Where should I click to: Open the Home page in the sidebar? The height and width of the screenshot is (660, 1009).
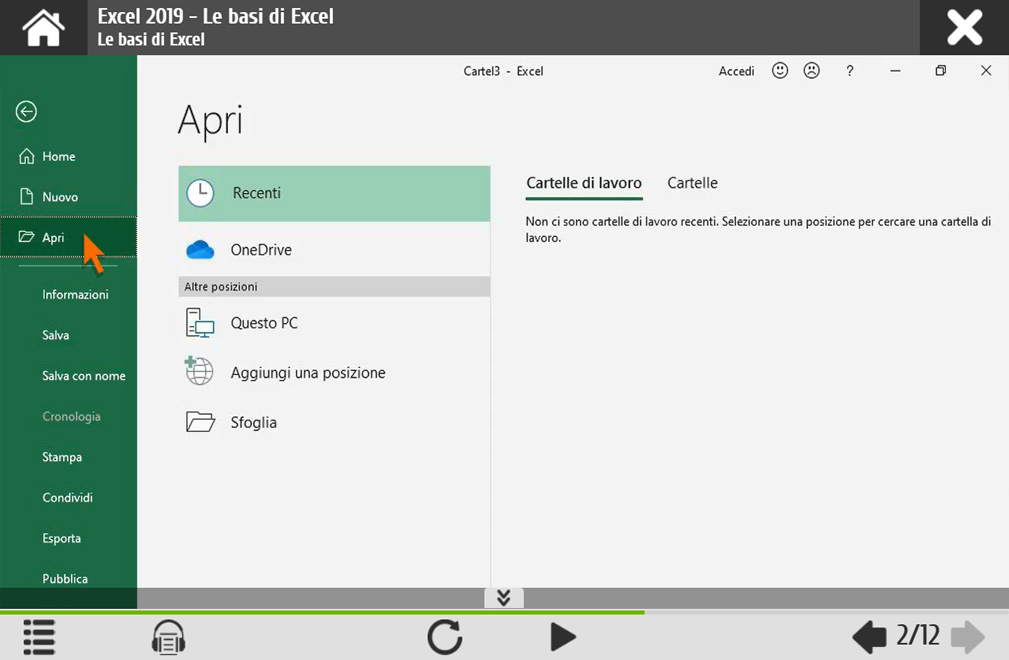pos(68,156)
